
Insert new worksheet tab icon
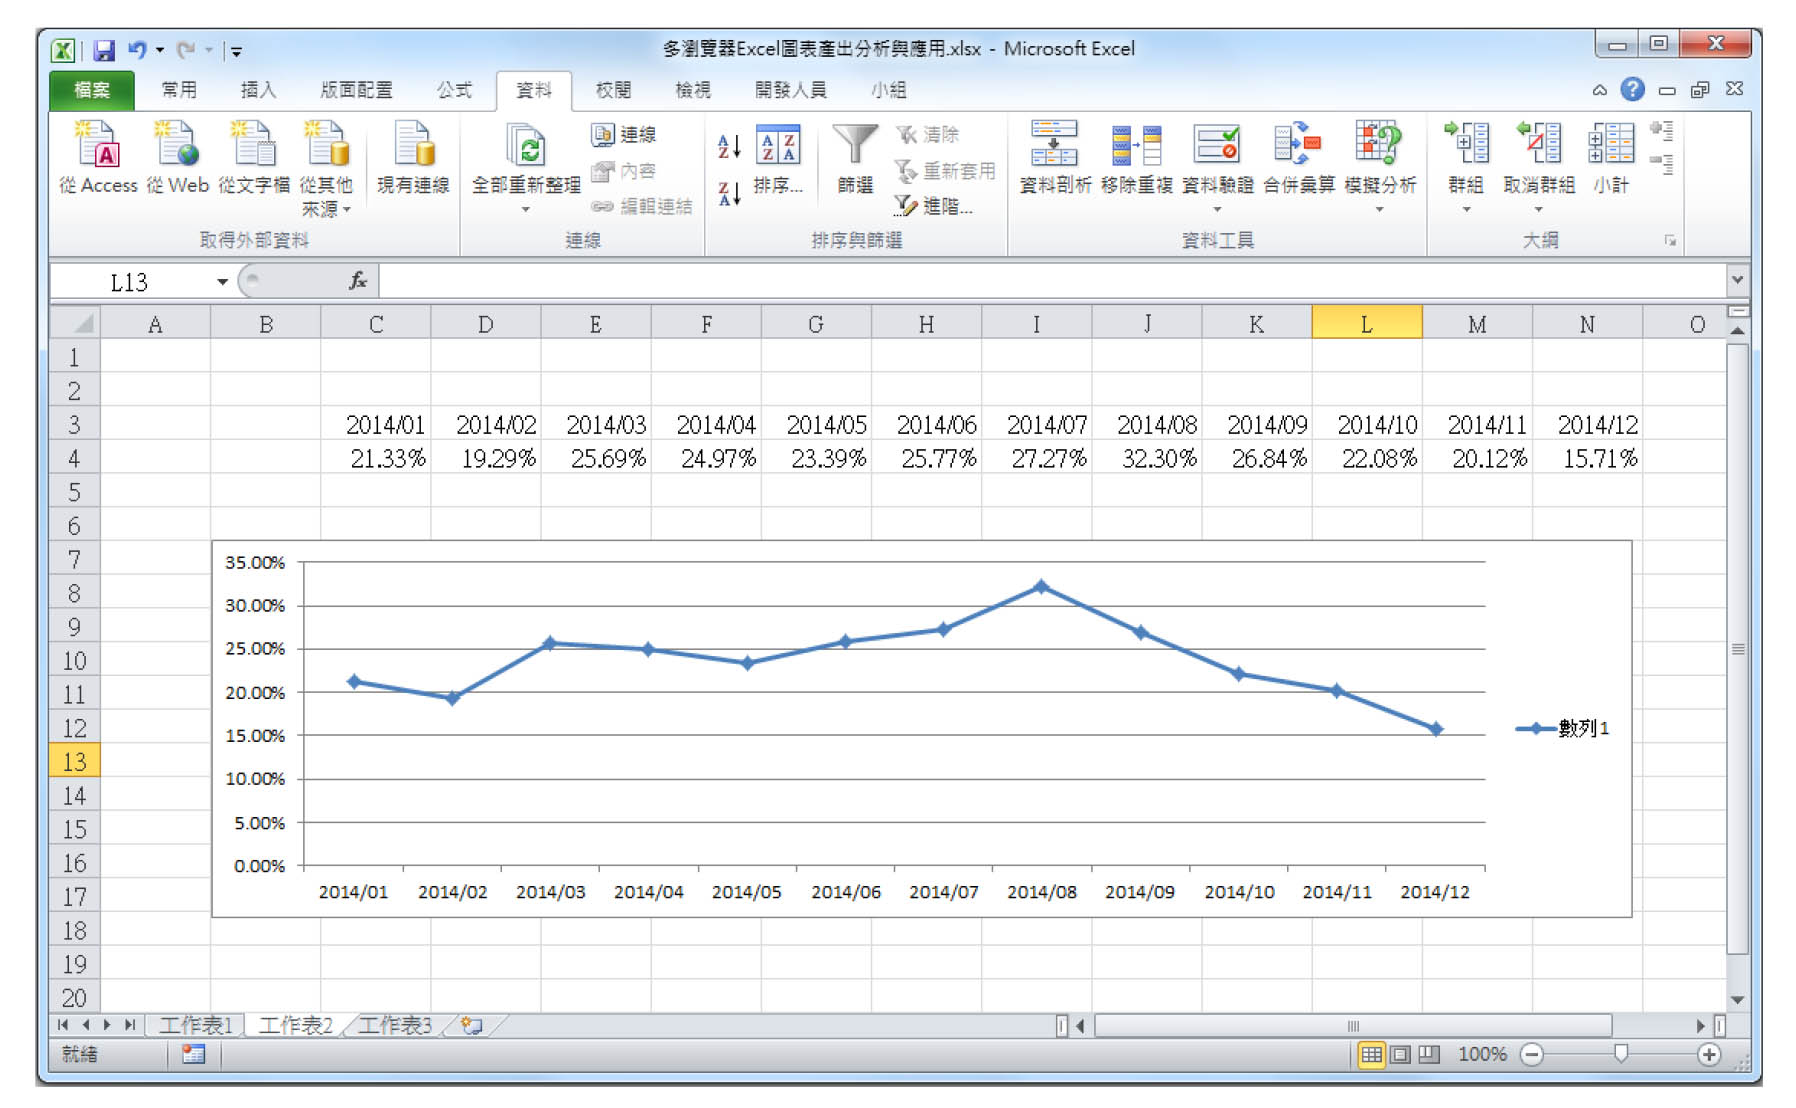(x=472, y=1025)
